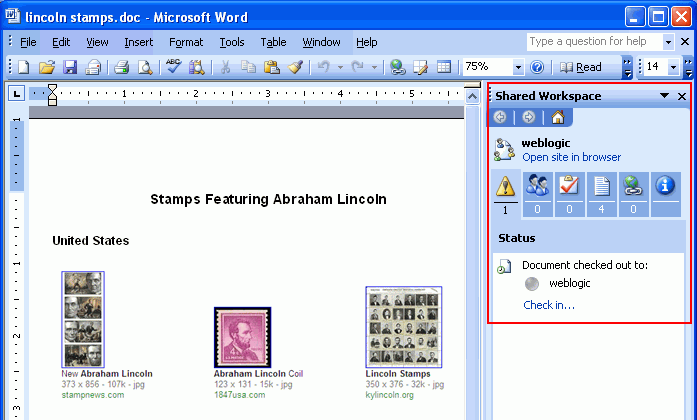Activate the Format Painter brush
The height and width of the screenshot is (420, 697).
point(295,68)
